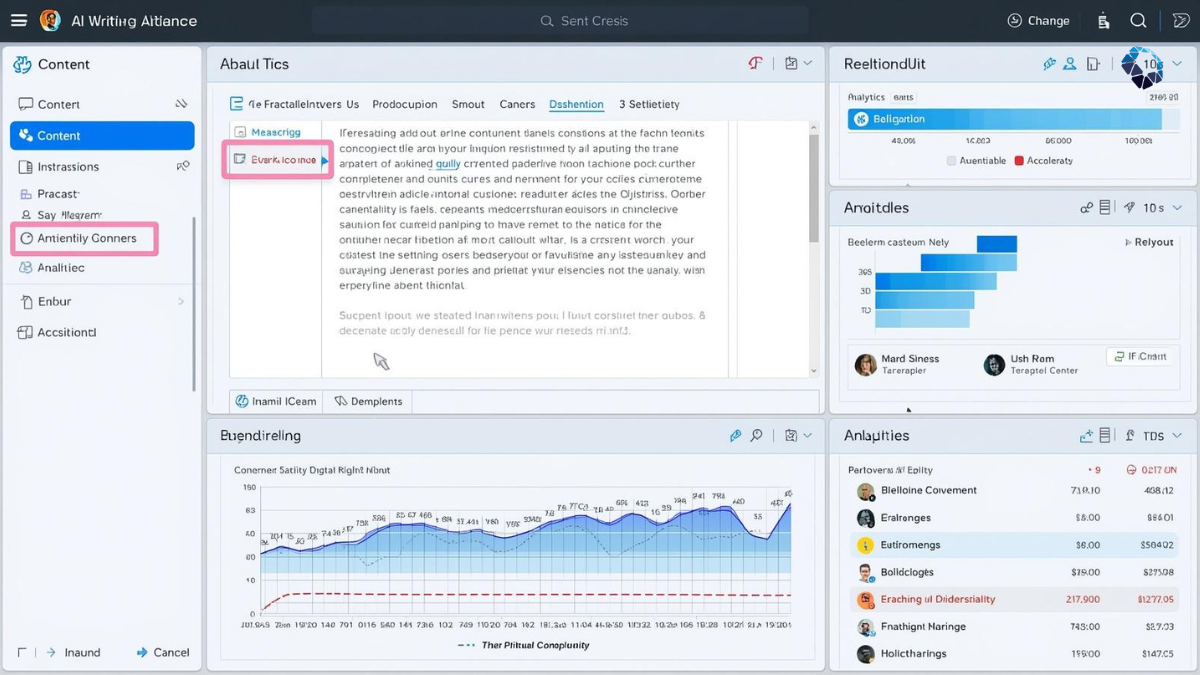Select the red Evark.icoince list entry
This screenshot has width=1200, height=675.
(x=277, y=159)
